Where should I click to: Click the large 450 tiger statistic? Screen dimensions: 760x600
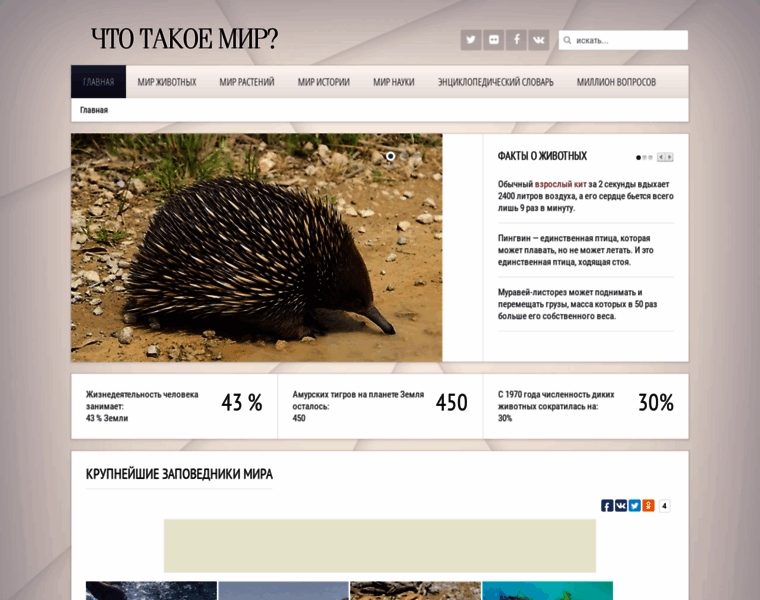tap(451, 403)
